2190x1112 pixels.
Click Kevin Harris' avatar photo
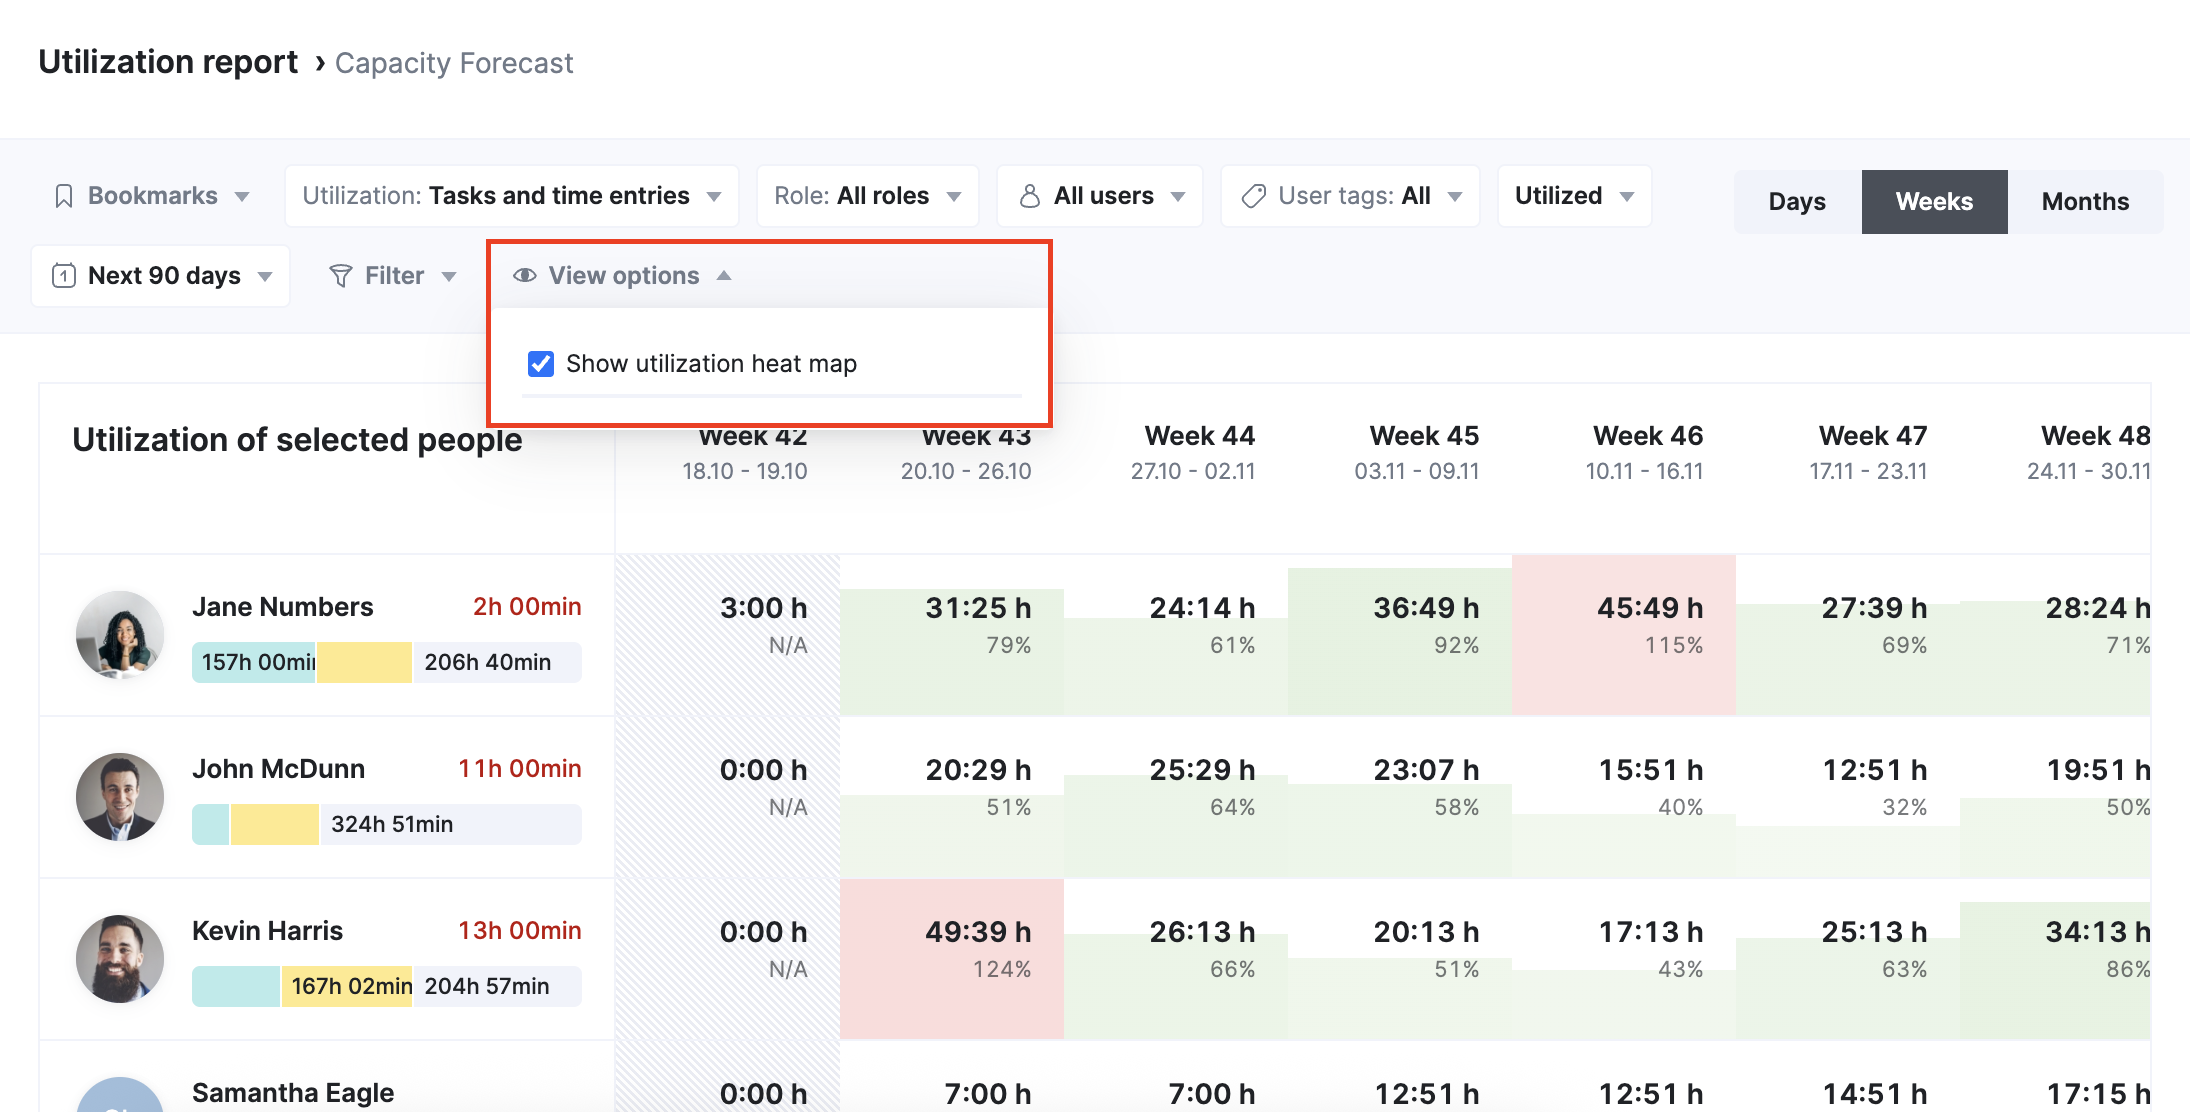(x=120, y=959)
